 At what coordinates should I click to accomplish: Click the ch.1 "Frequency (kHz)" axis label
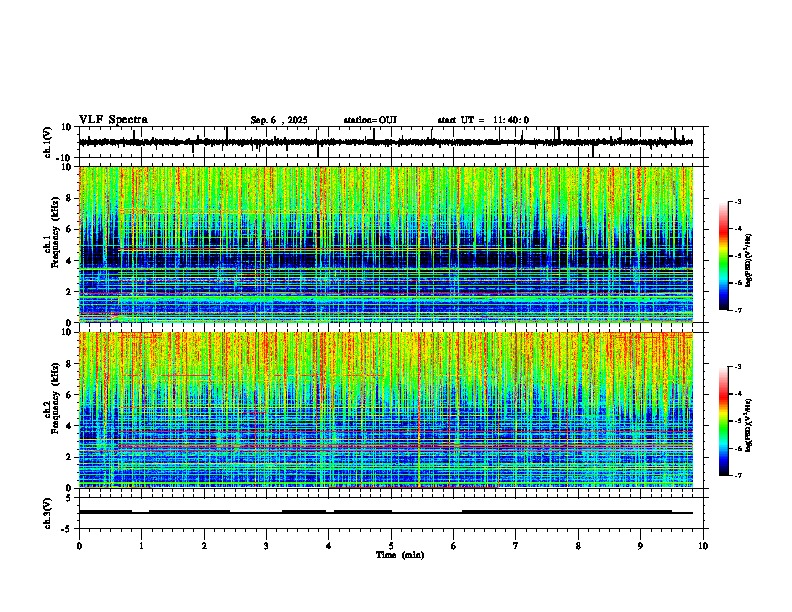pos(55,232)
